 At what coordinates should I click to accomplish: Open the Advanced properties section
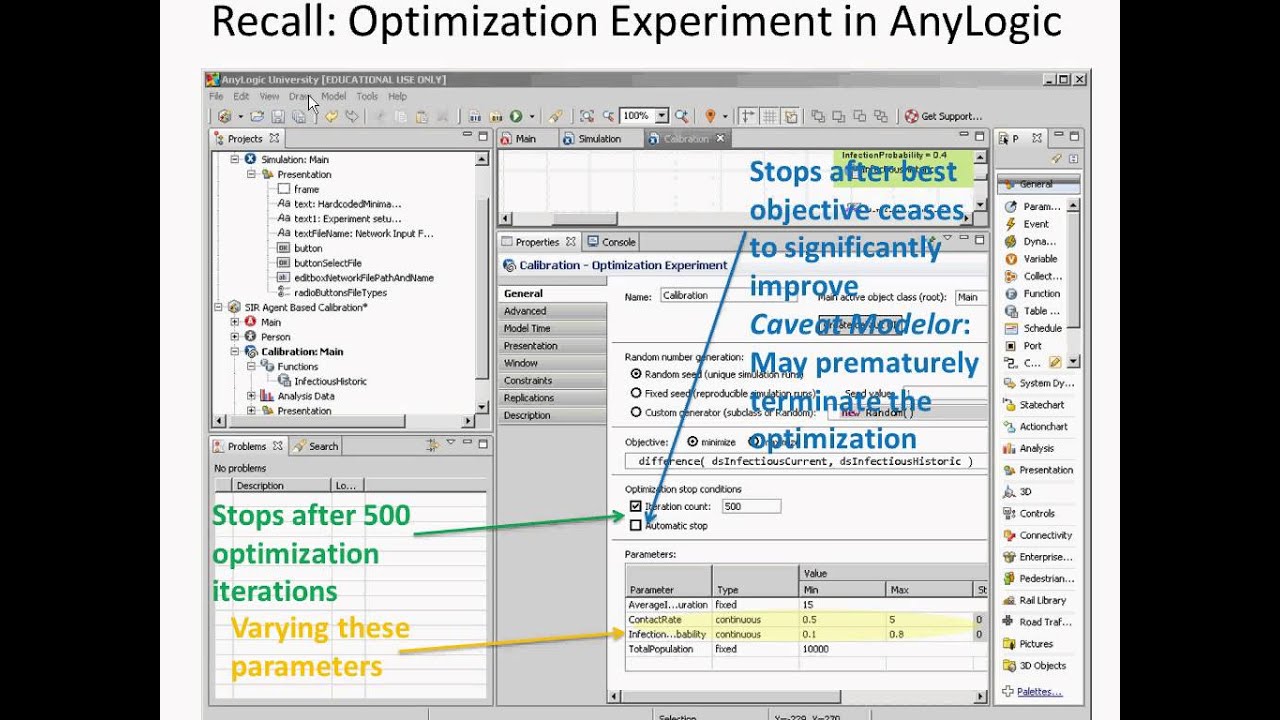coord(554,311)
